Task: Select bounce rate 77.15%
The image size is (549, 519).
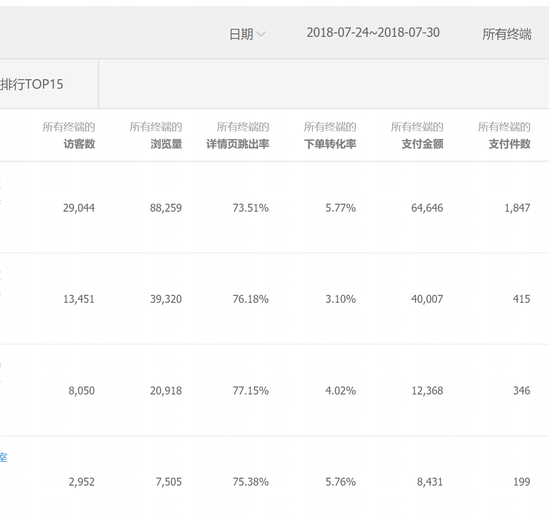Action: pos(251,390)
